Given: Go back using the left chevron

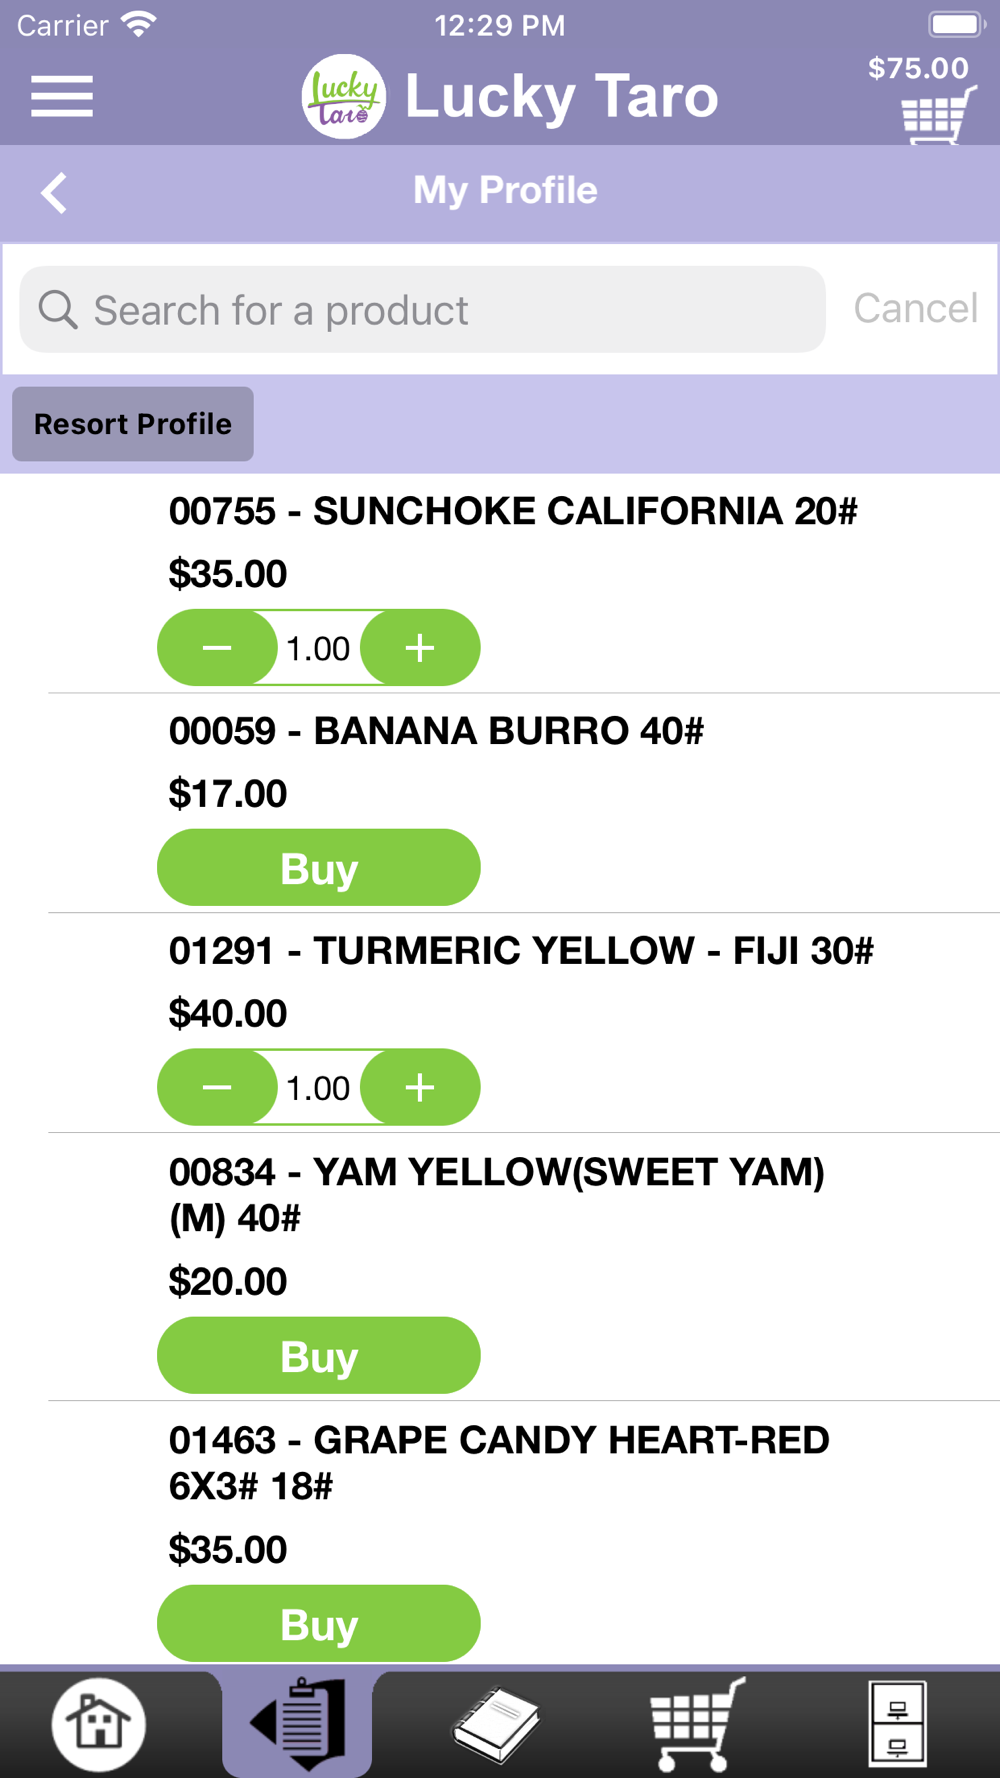Looking at the screenshot, I should pos(55,192).
